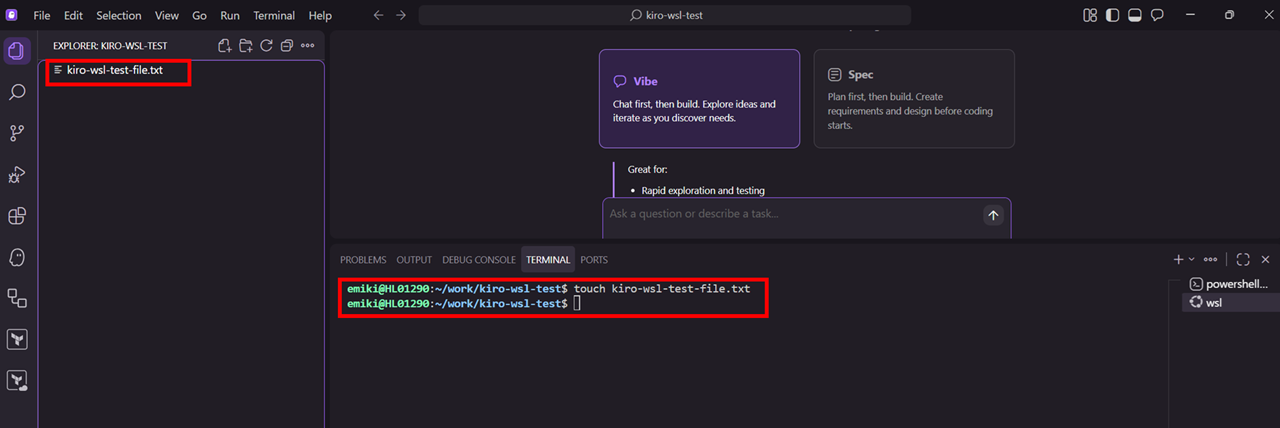Toggle the primary side bar visibility
The height and width of the screenshot is (428, 1280).
(1112, 16)
